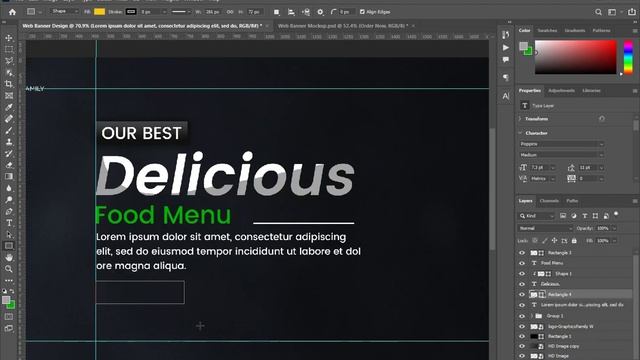Hide the Food Menu layer
640x360 pixels.
(522, 263)
